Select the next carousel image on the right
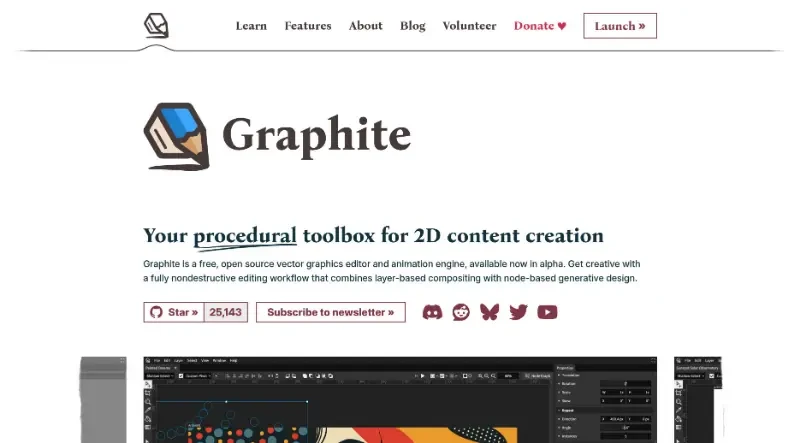Screen dimensions: 800x443 [x=699, y=399]
